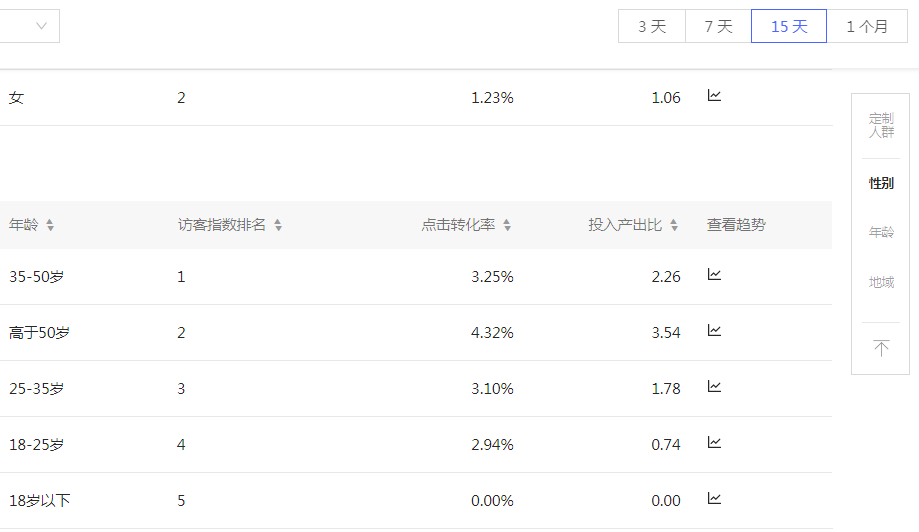The height and width of the screenshot is (532, 919).
Task: Go to 性别 section in sidebar
Action: (881, 183)
